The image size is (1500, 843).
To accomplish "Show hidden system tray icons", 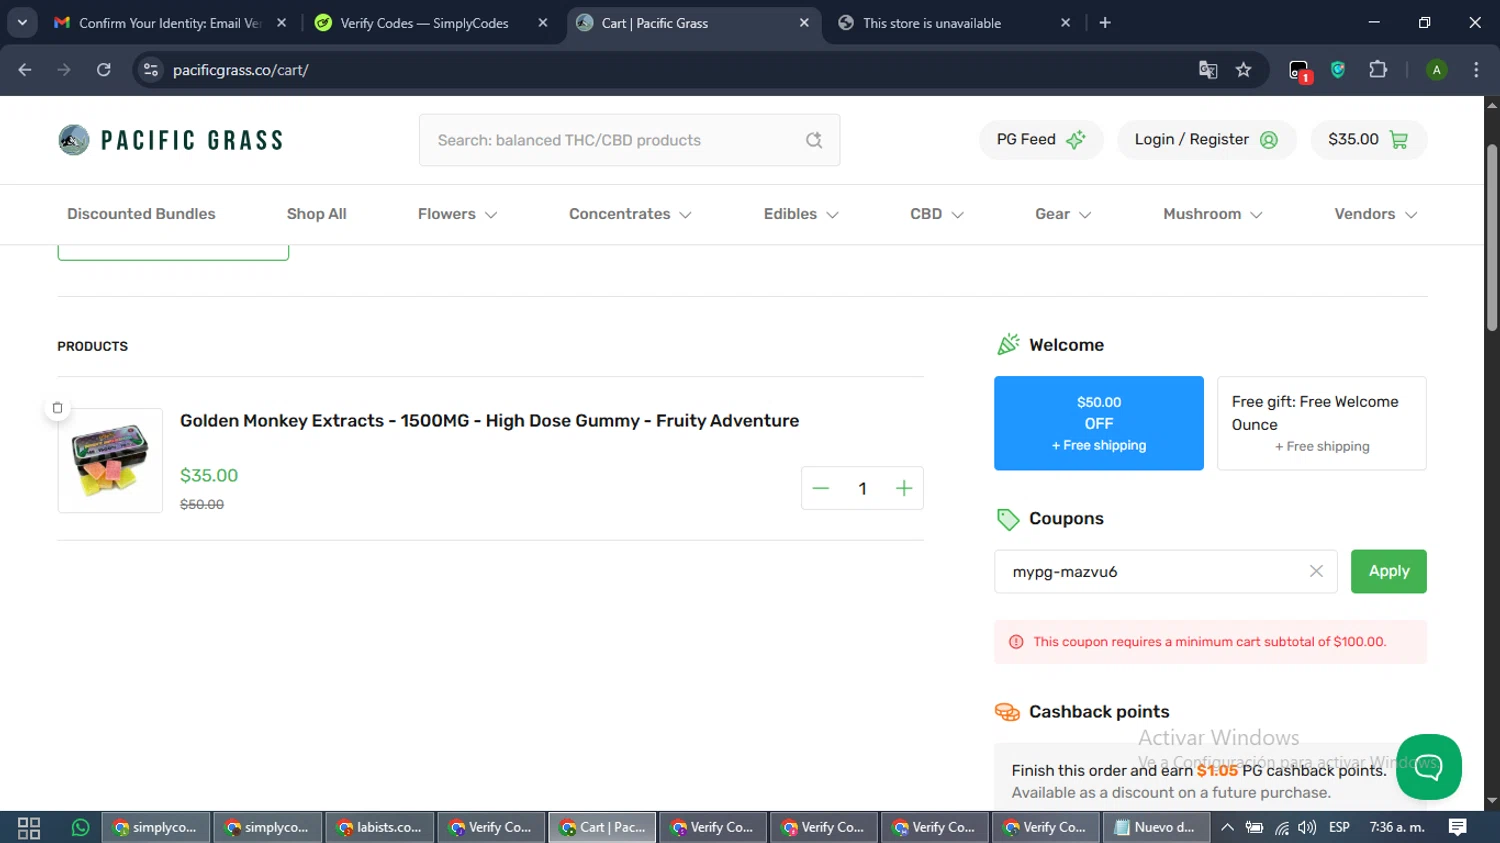I will [1227, 827].
